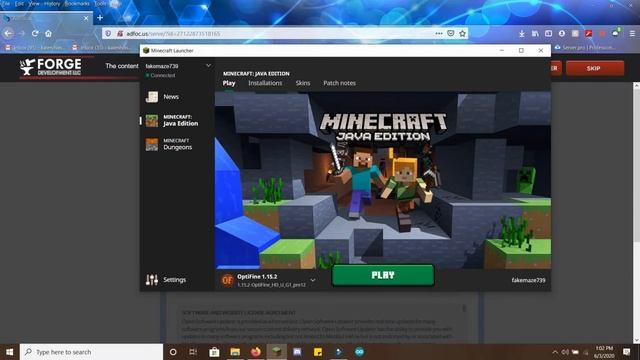The width and height of the screenshot is (640, 360).
Task: Open the Firefox View menu
Action: 34,3
